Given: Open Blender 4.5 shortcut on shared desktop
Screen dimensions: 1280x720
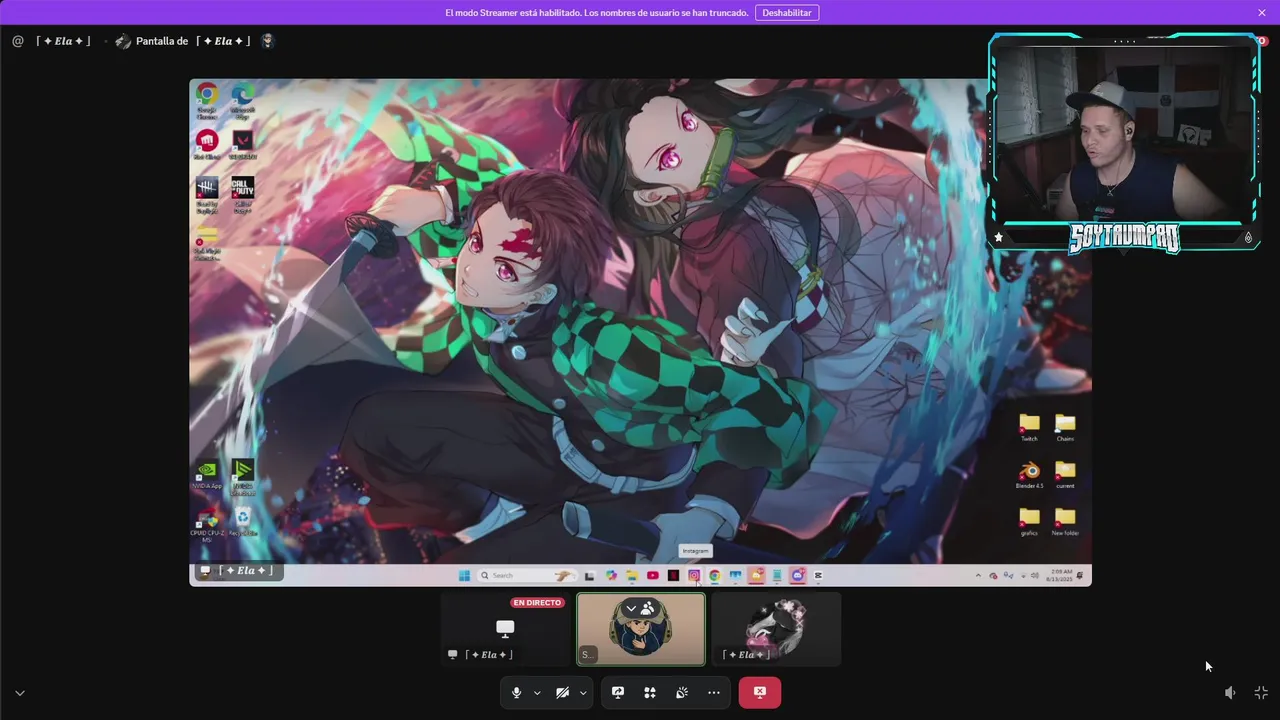Looking at the screenshot, I should click(x=1029, y=475).
